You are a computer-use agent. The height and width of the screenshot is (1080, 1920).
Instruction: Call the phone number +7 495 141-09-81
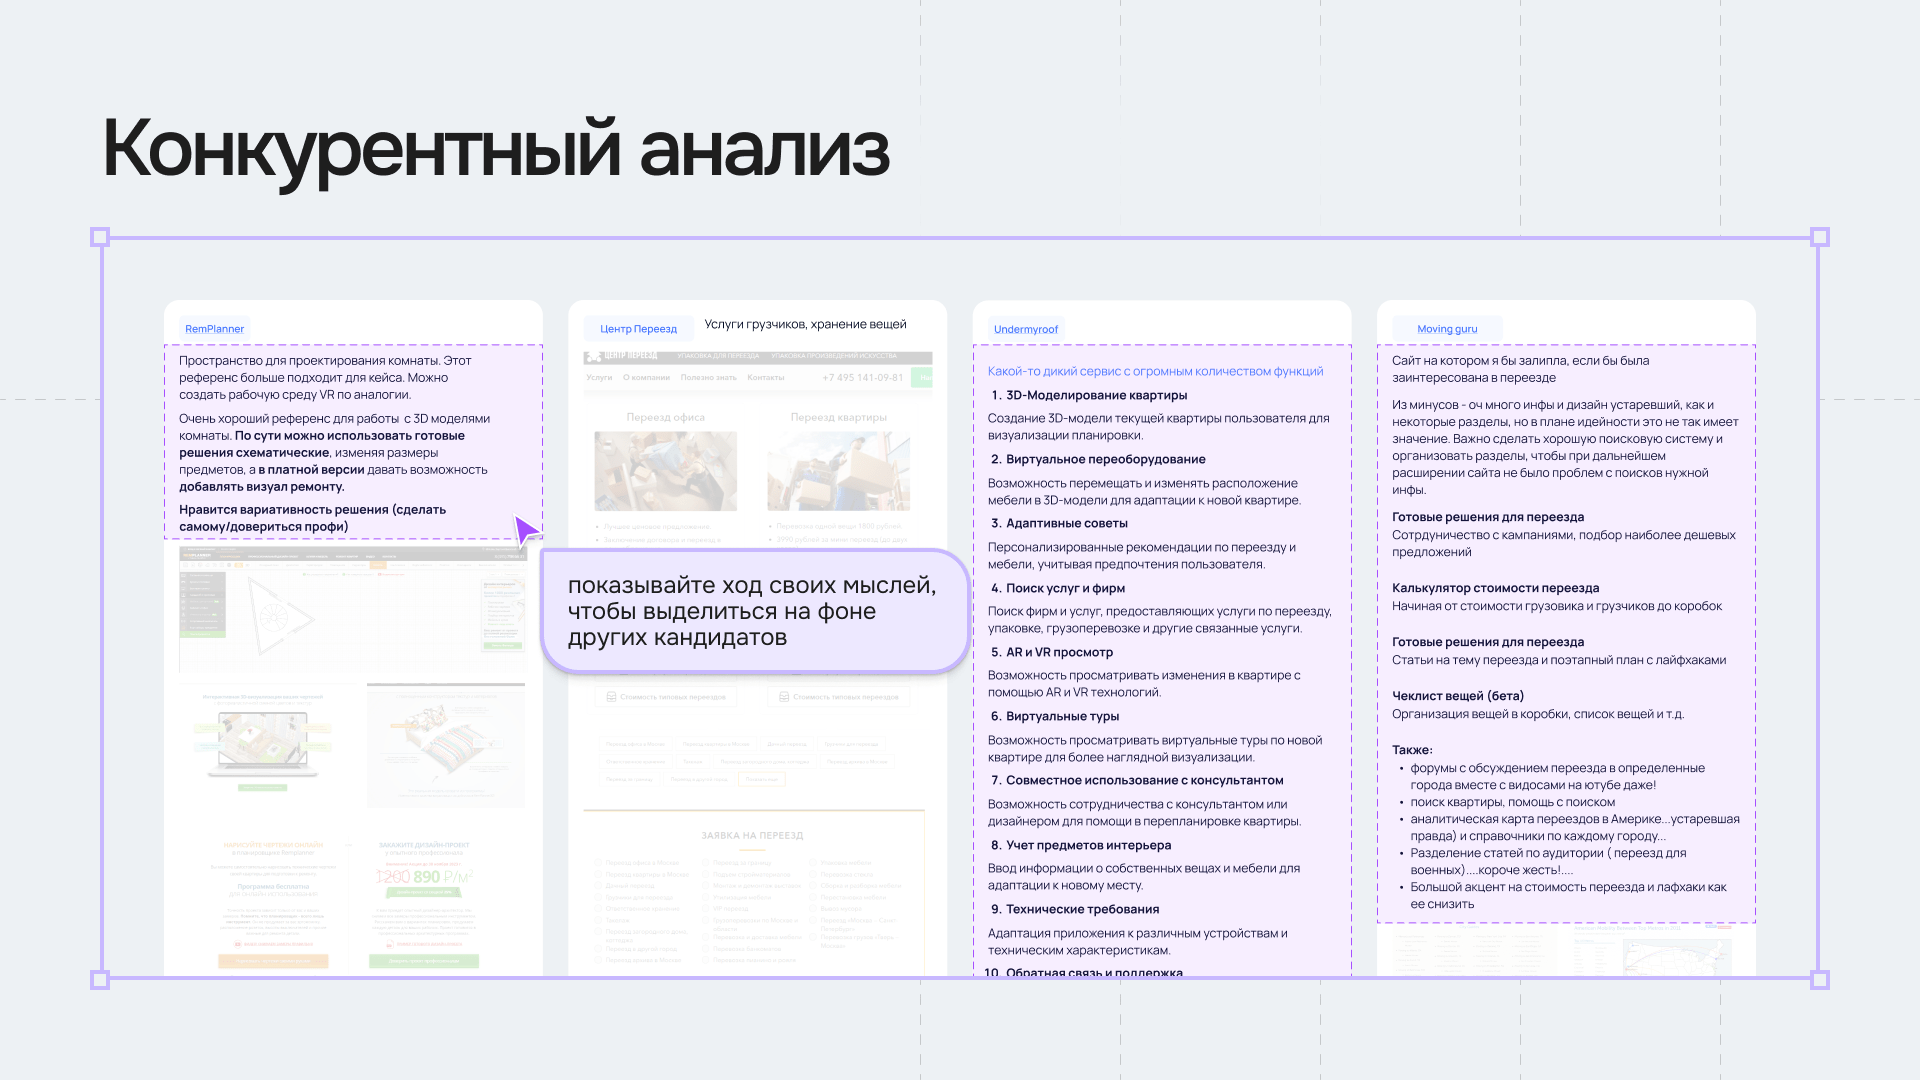(x=863, y=377)
